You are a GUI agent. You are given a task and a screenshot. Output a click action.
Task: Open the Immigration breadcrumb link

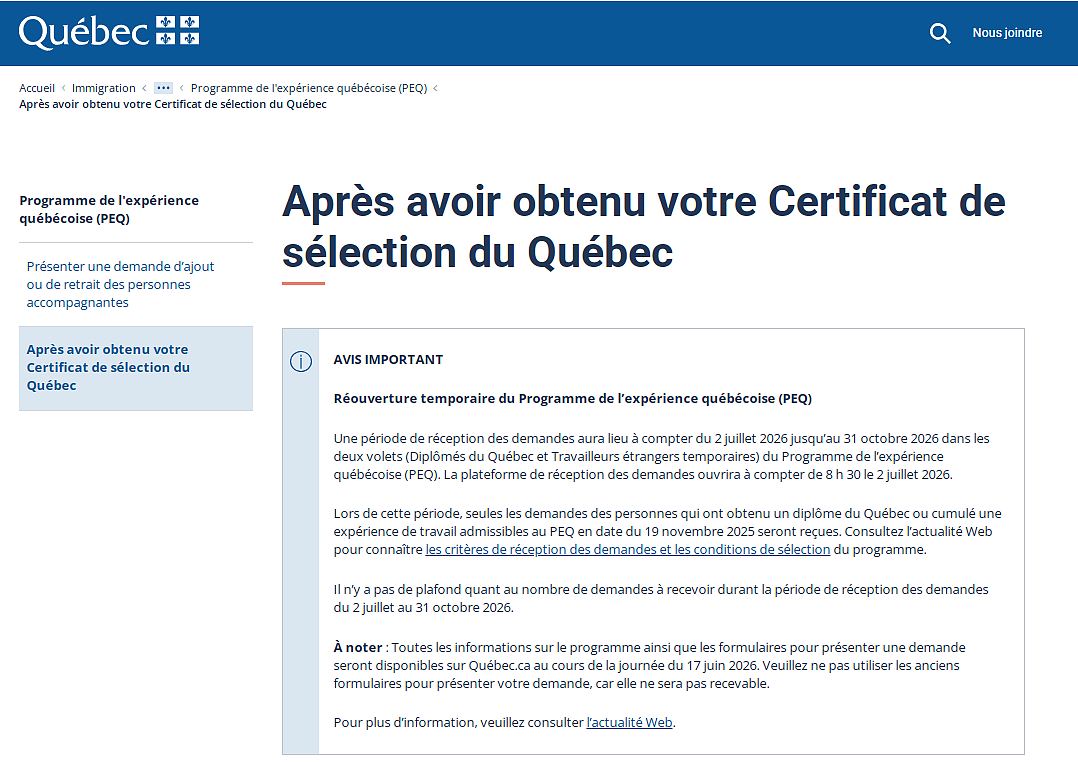coord(104,88)
